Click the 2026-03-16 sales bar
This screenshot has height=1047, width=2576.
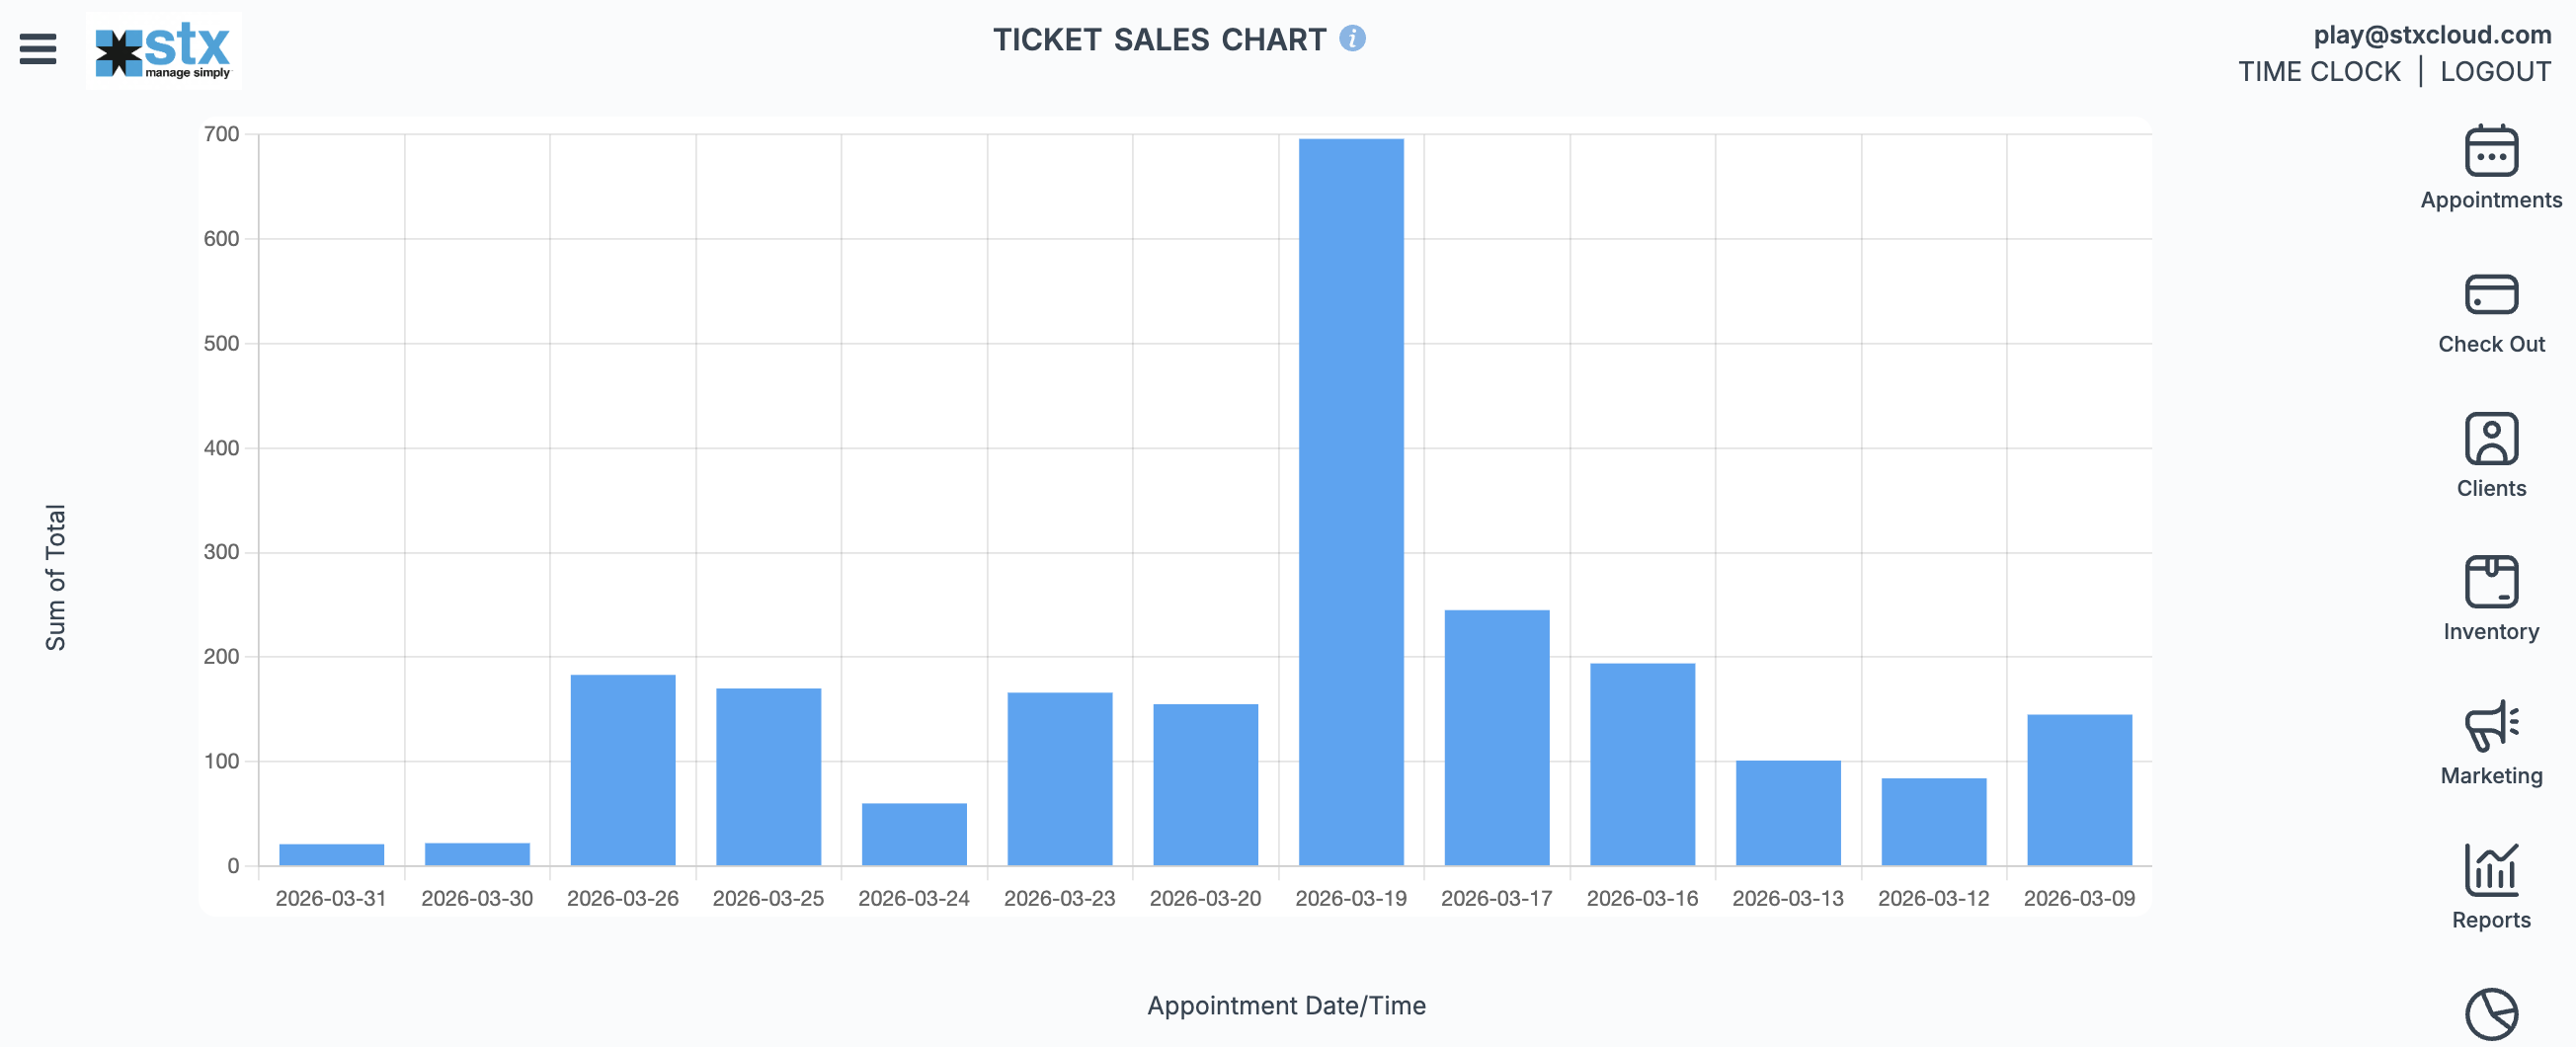pyautogui.click(x=1642, y=764)
